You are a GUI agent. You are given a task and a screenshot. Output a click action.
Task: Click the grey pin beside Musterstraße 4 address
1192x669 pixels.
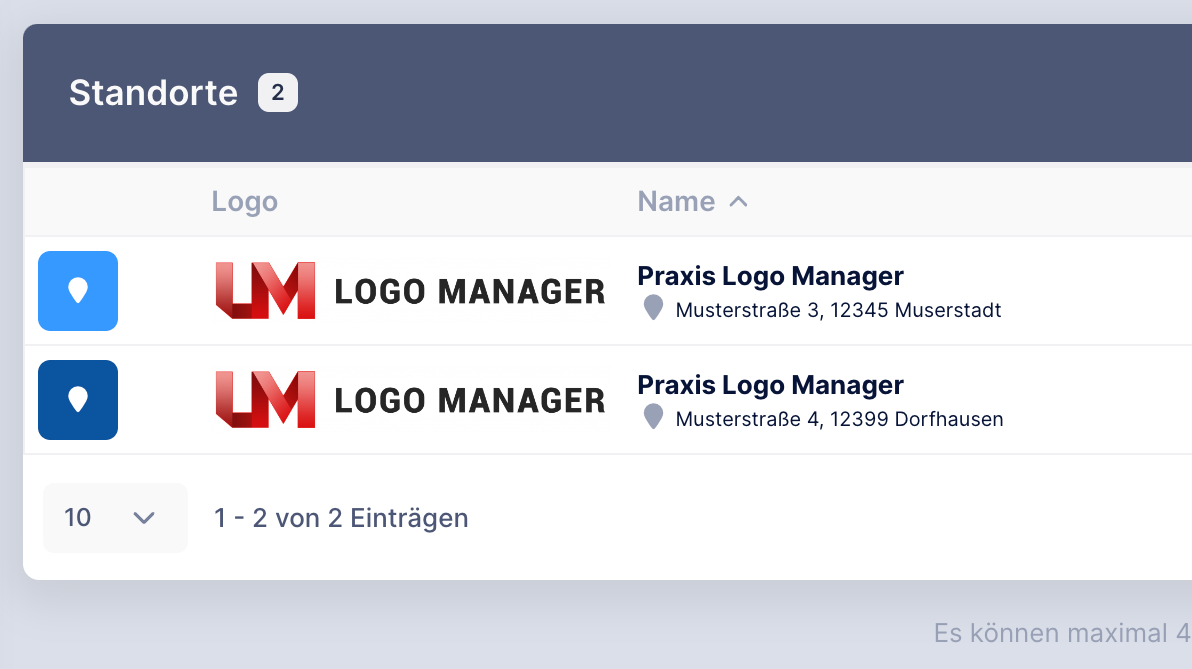(653, 417)
